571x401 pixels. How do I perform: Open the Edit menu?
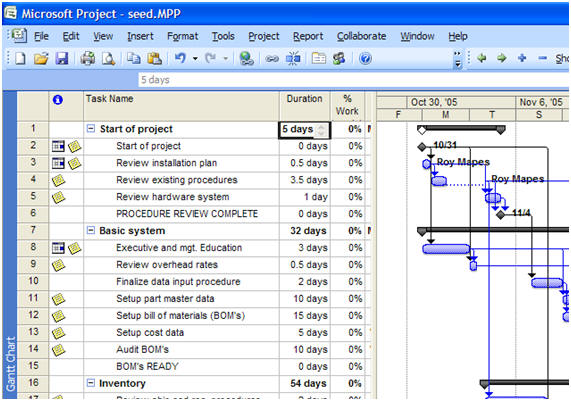(71, 36)
